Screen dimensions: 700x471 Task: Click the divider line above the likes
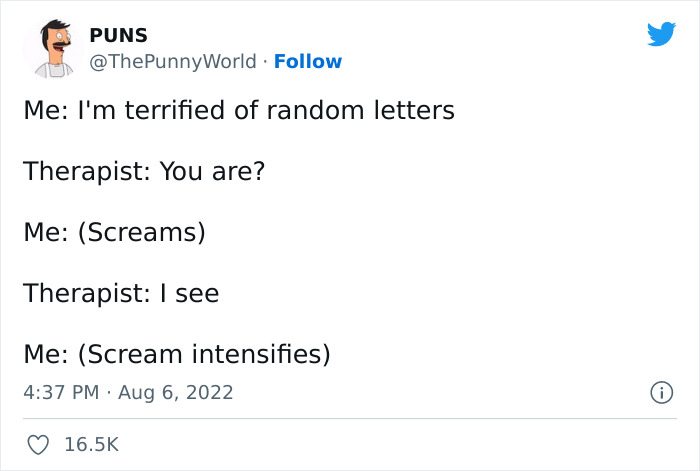point(350,418)
